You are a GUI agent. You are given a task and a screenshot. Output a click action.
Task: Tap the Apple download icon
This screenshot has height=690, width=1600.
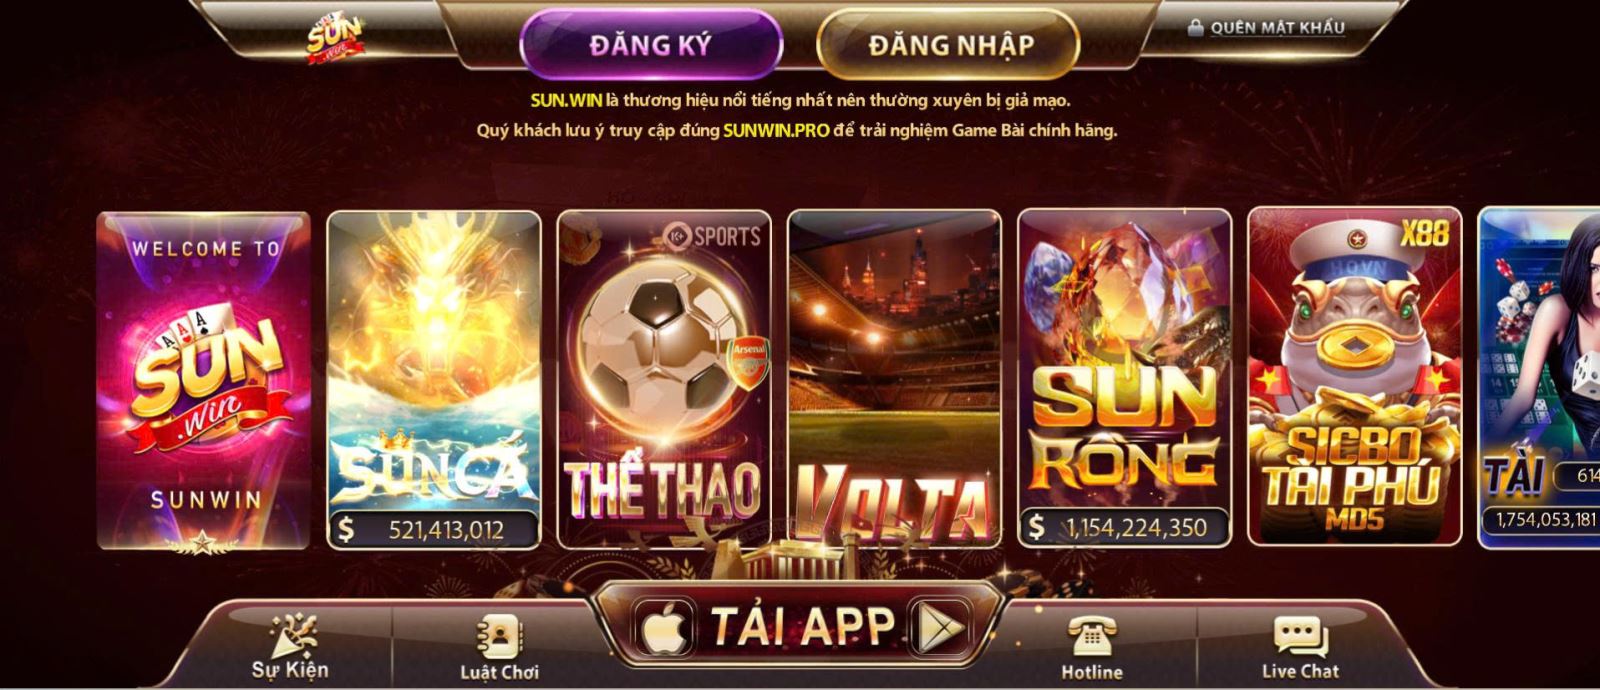point(664,629)
